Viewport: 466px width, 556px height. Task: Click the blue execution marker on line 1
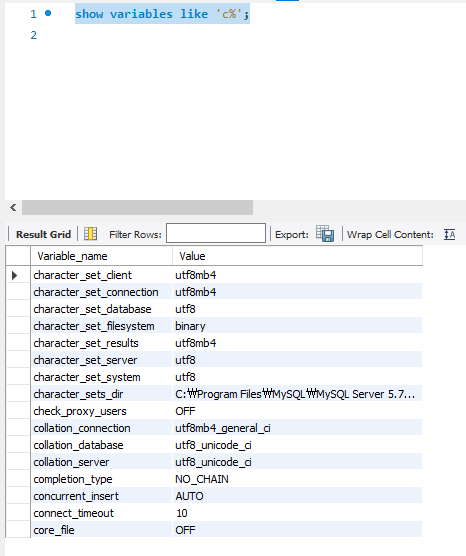pyautogui.click(x=48, y=13)
